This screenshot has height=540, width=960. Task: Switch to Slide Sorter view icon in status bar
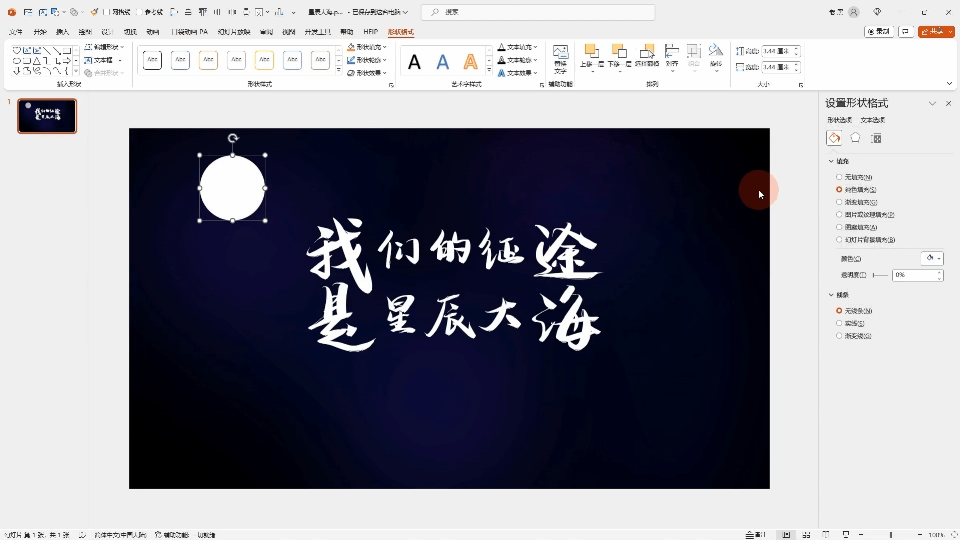806,534
